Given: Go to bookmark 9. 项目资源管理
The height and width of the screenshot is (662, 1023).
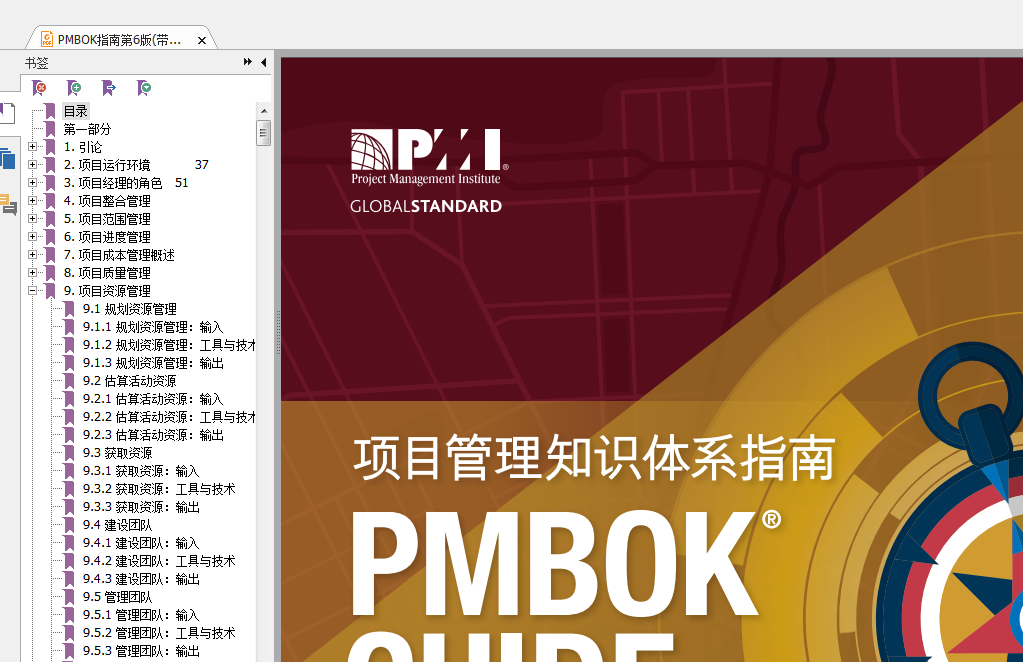Looking at the screenshot, I should pos(107,291).
